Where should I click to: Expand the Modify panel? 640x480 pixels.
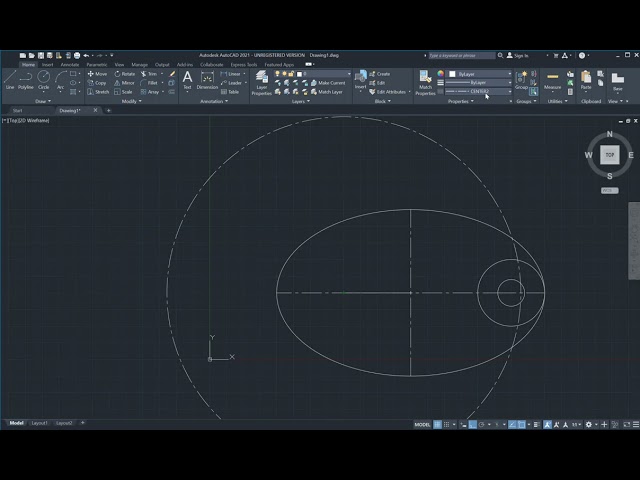(131, 101)
